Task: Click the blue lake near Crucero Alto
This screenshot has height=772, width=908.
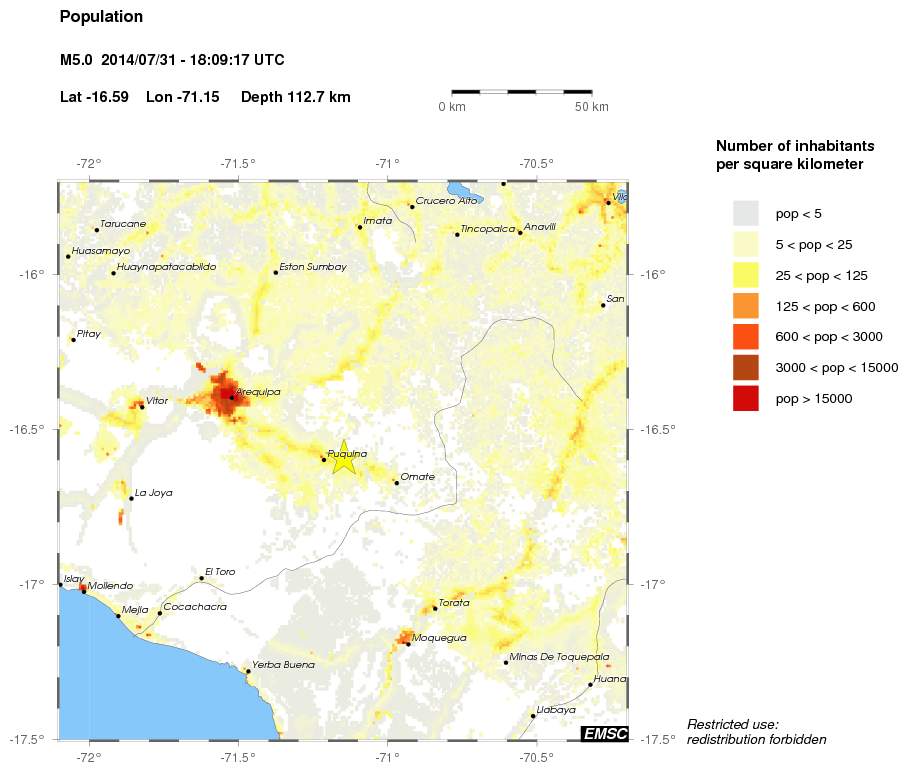Action: (464, 189)
